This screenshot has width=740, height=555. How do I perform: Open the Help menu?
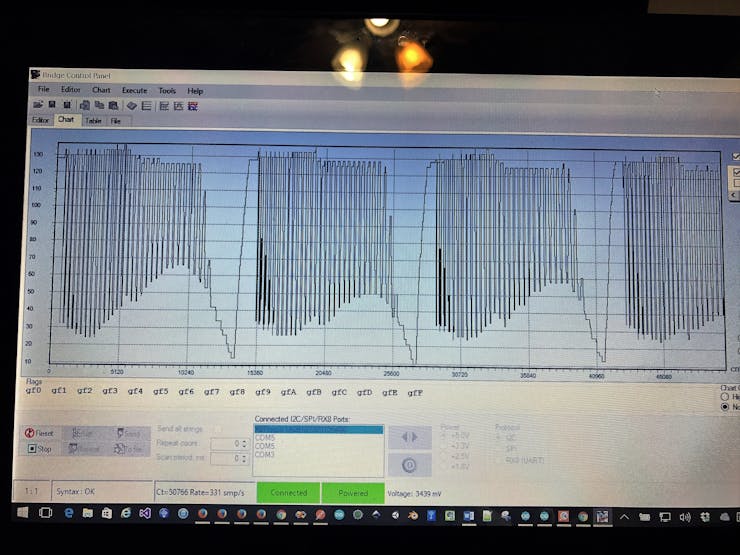click(x=195, y=91)
